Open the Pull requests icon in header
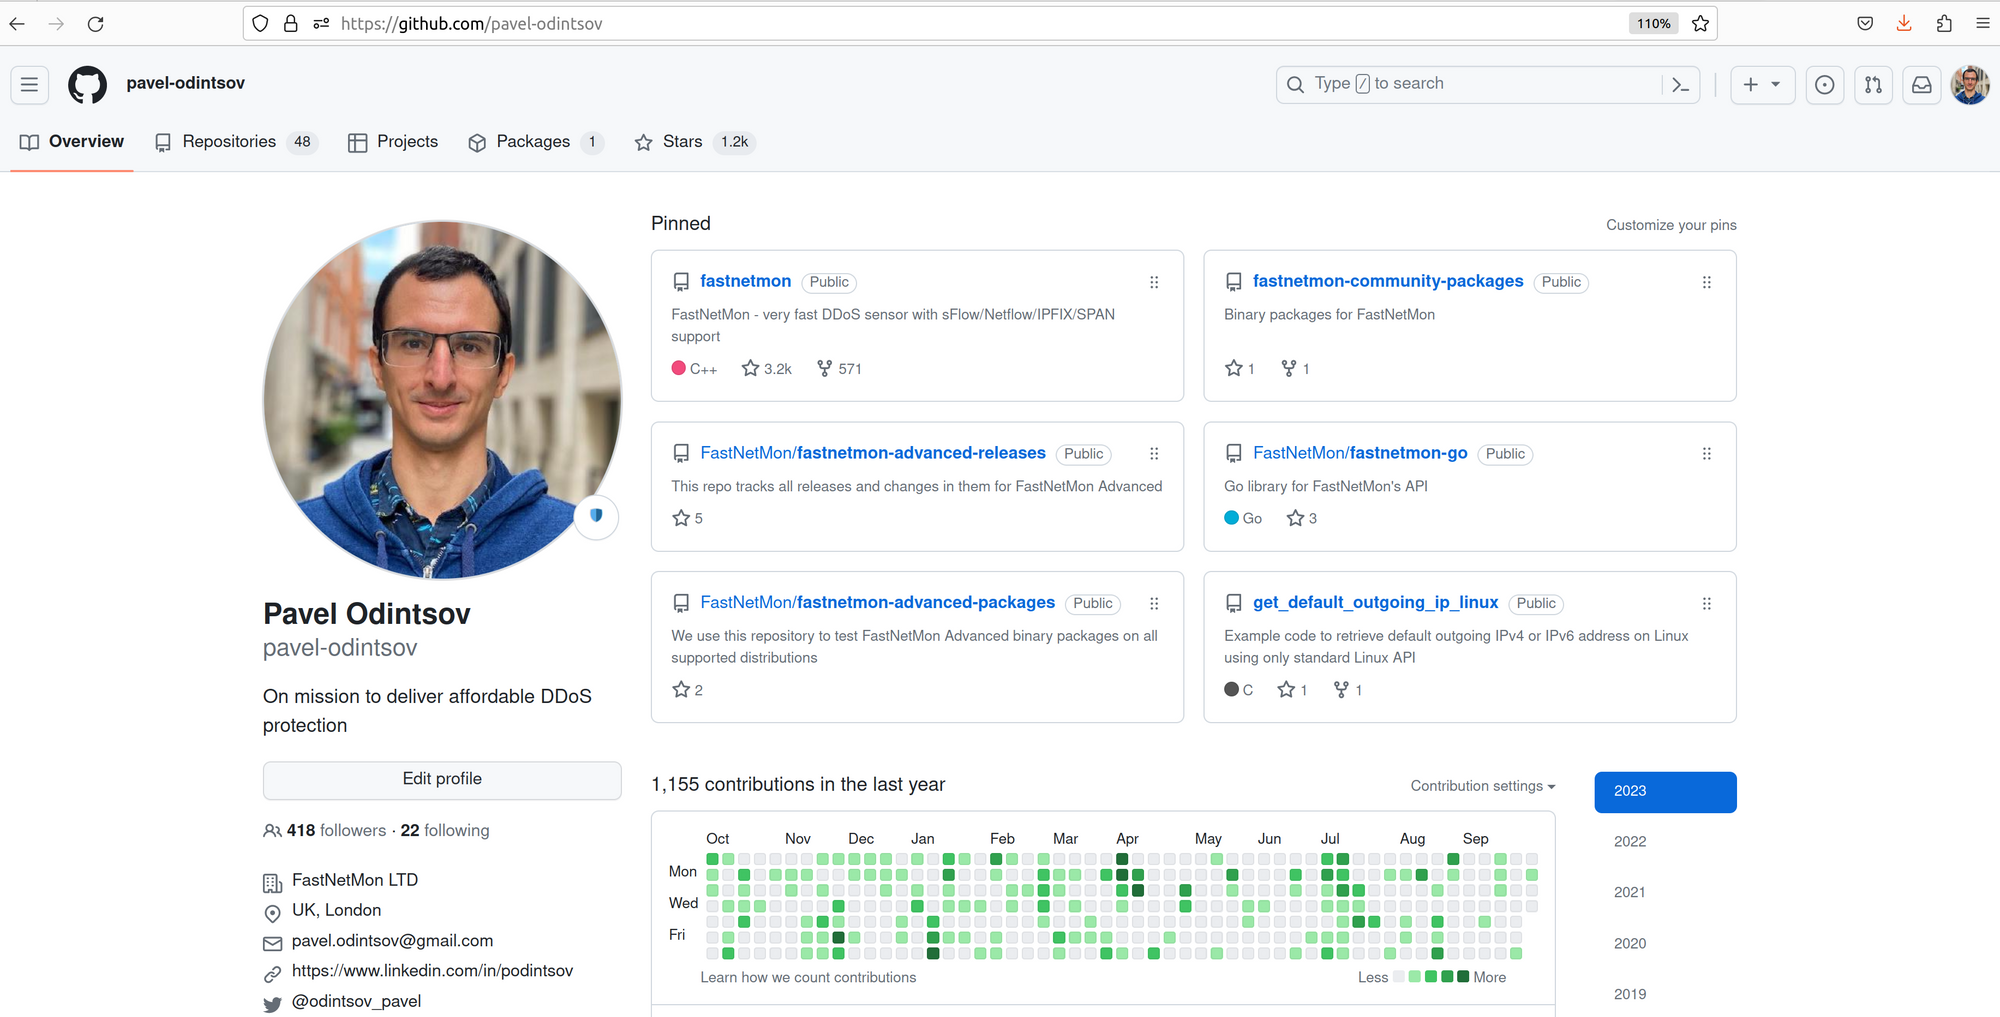The width and height of the screenshot is (2000, 1017). pyautogui.click(x=1874, y=85)
